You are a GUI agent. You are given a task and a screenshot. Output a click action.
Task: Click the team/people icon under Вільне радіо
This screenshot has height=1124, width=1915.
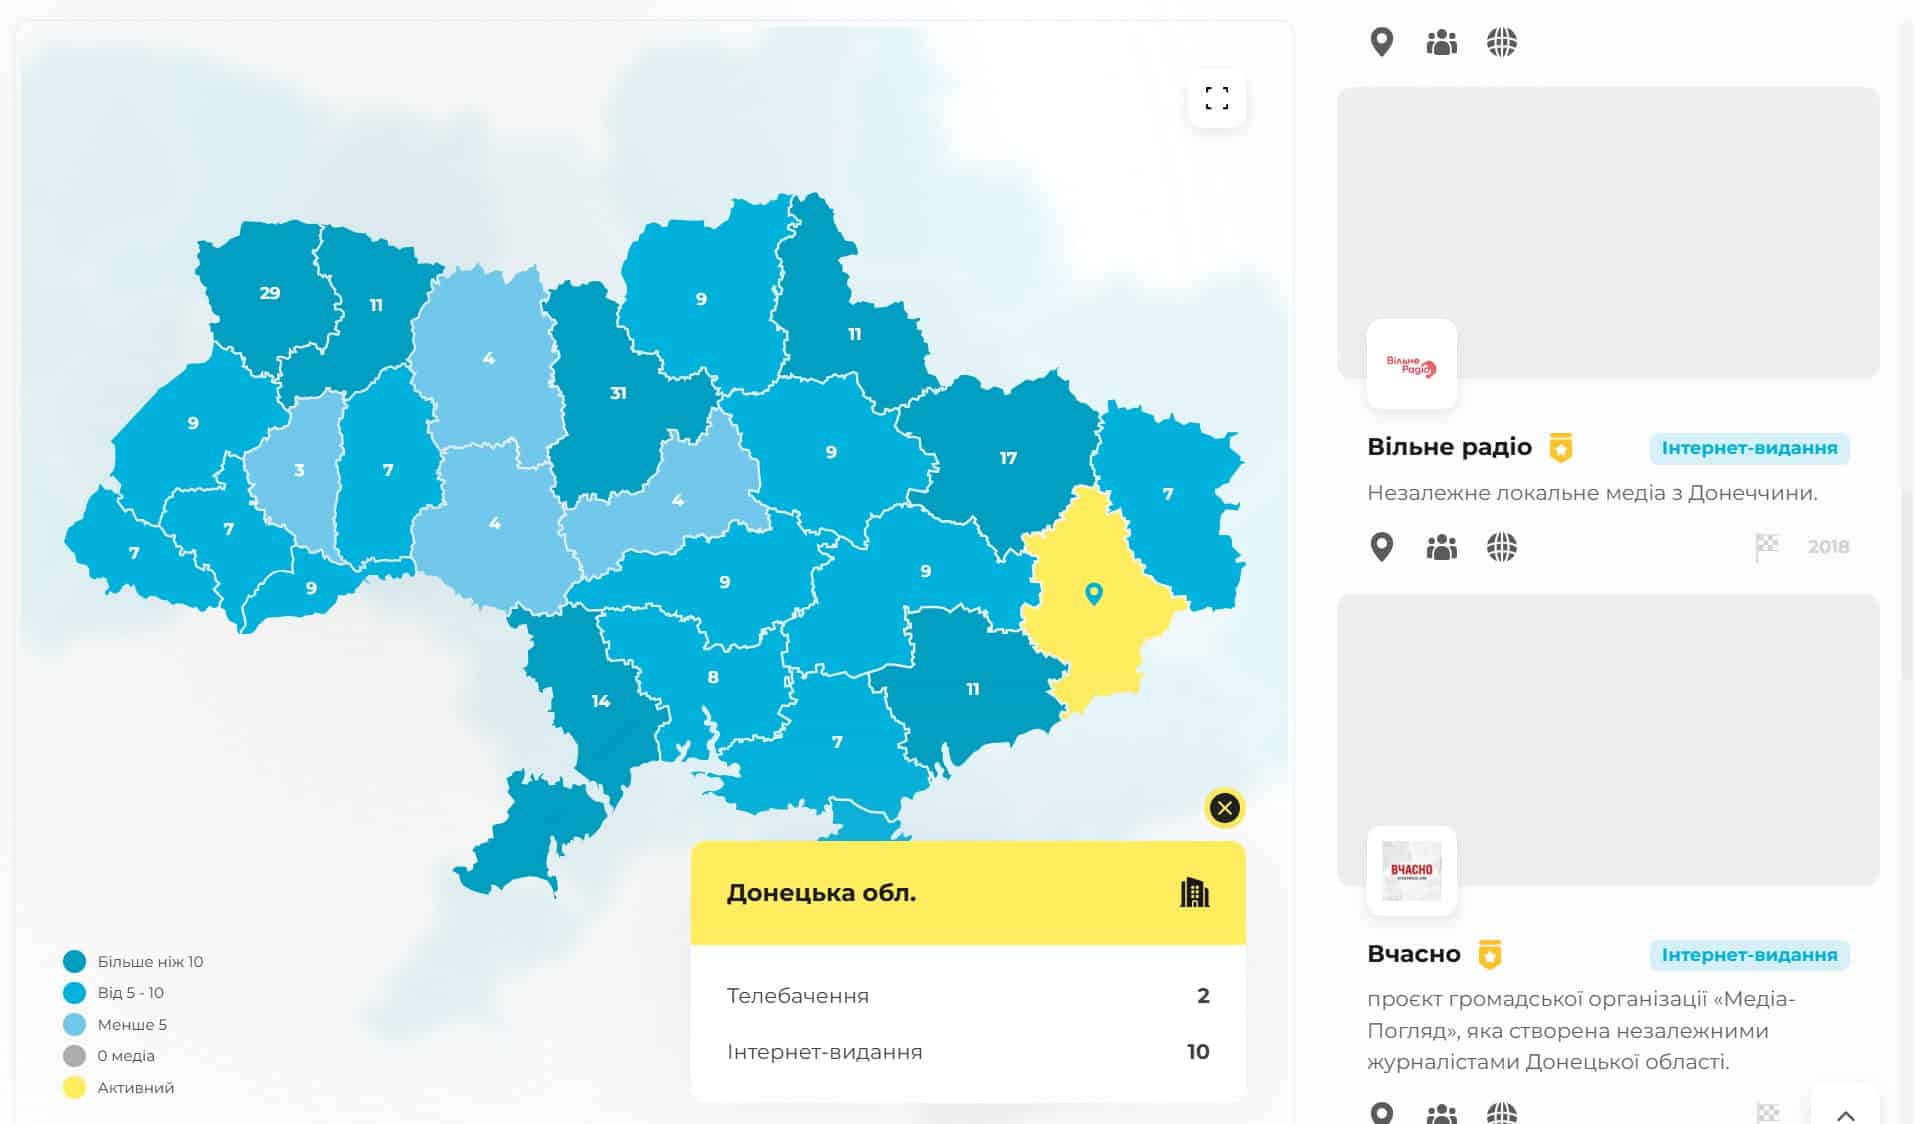tap(1442, 547)
